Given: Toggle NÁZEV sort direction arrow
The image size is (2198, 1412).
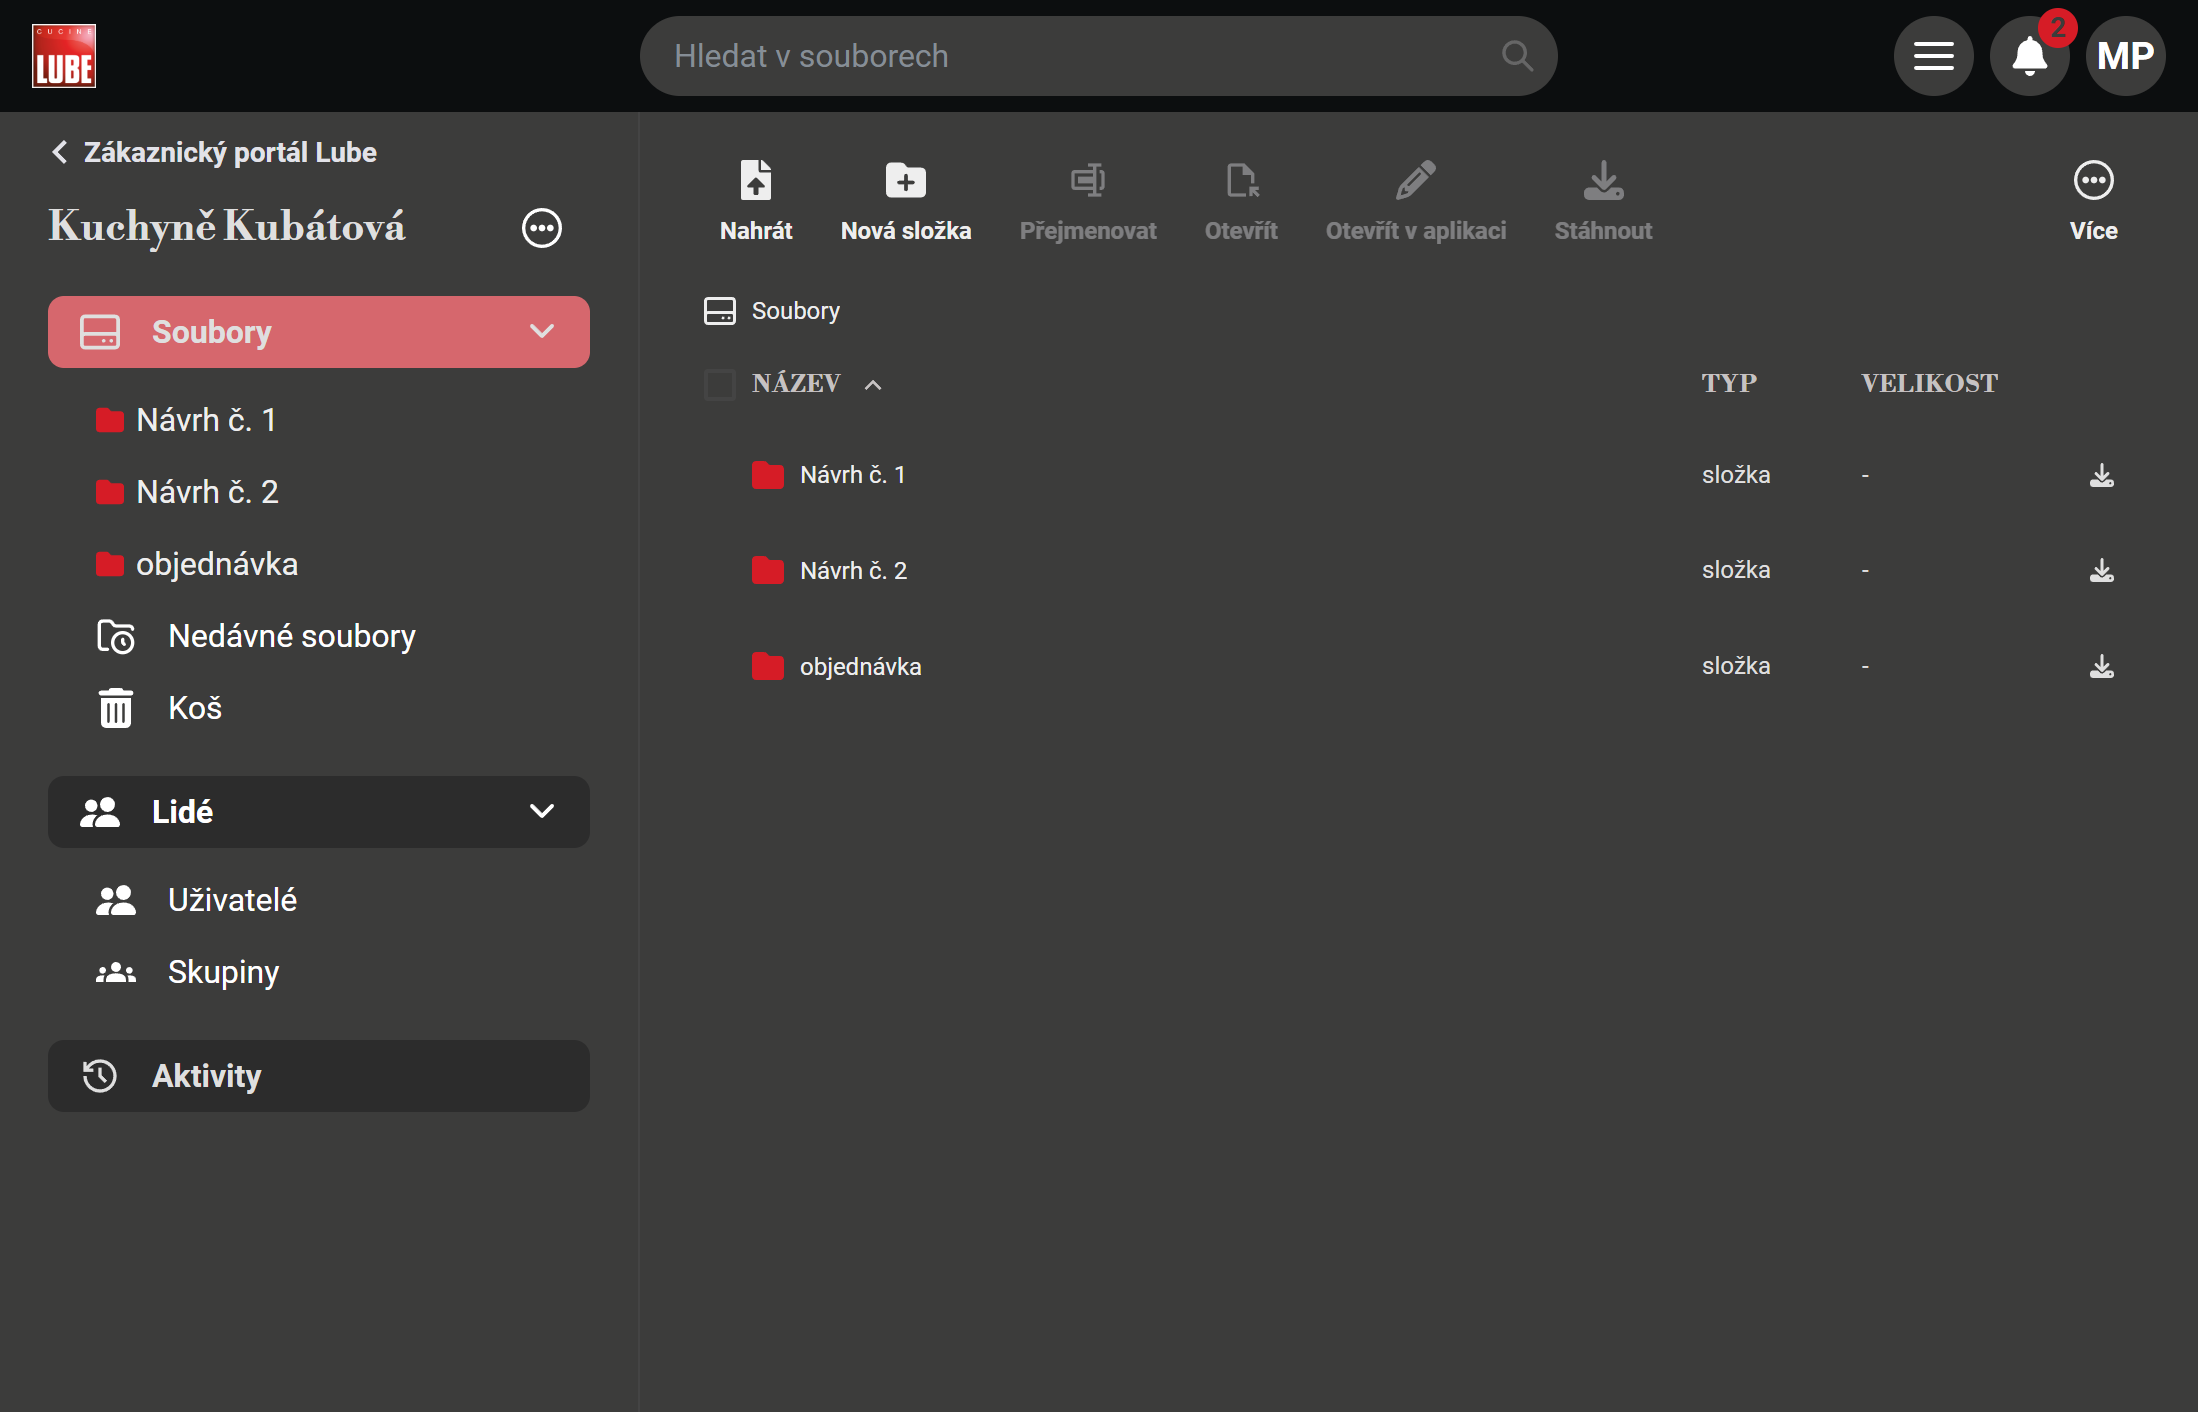Looking at the screenshot, I should [x=872, y=385].
